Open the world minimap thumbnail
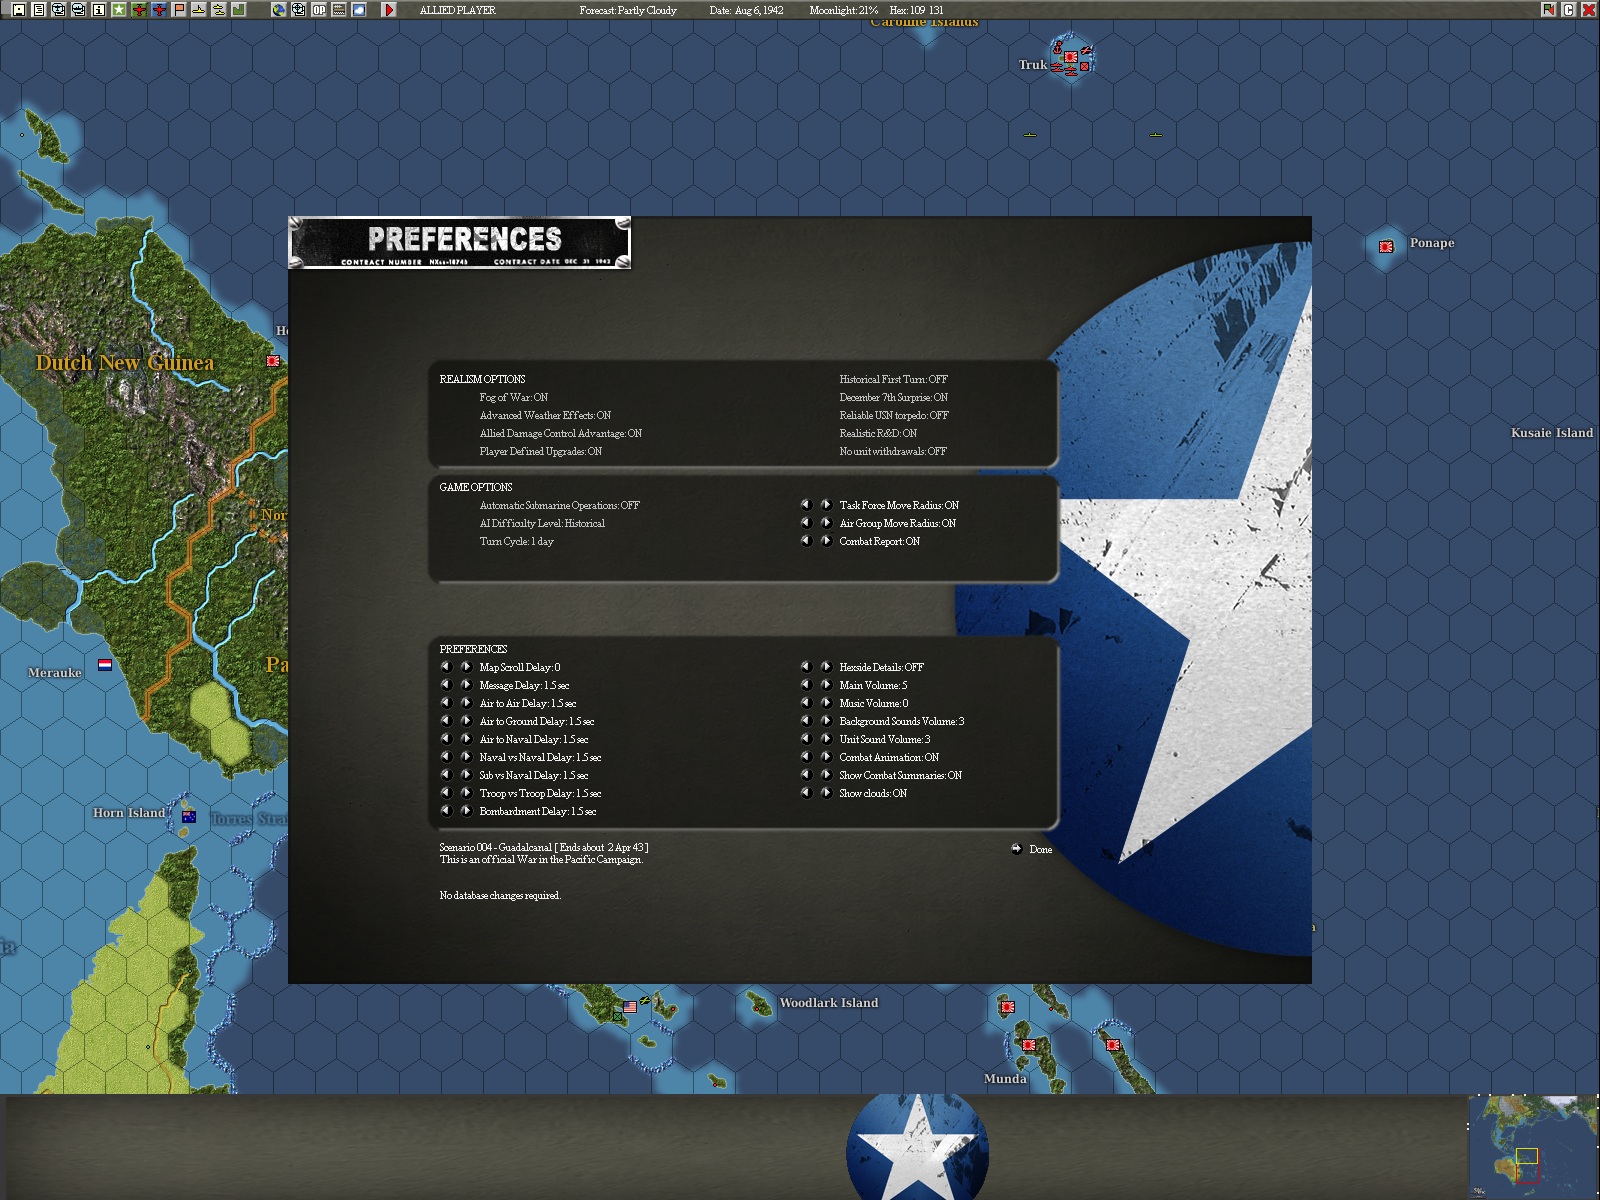 coord(1534,1147)
